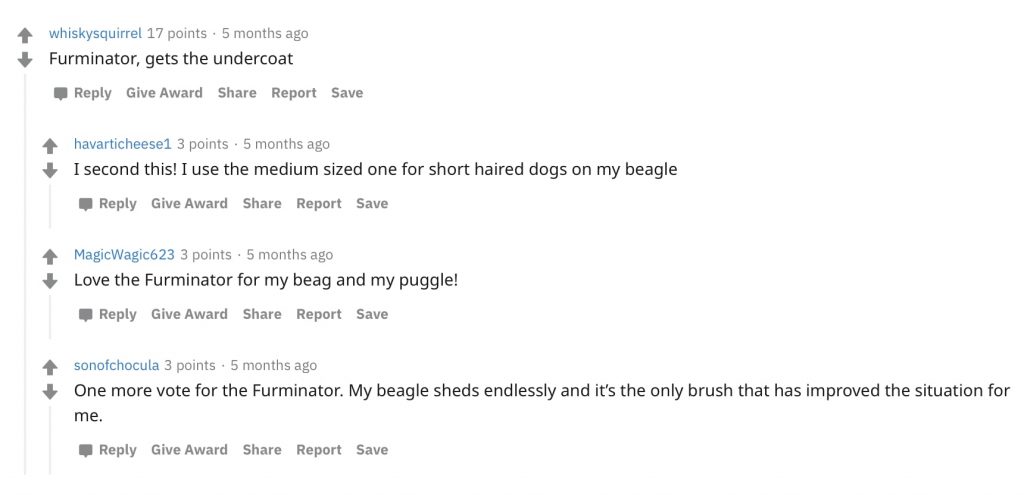Downvote MagicWagic623's puggle comment
This screenshot has height=495, width=1024.
click(51, 280)
